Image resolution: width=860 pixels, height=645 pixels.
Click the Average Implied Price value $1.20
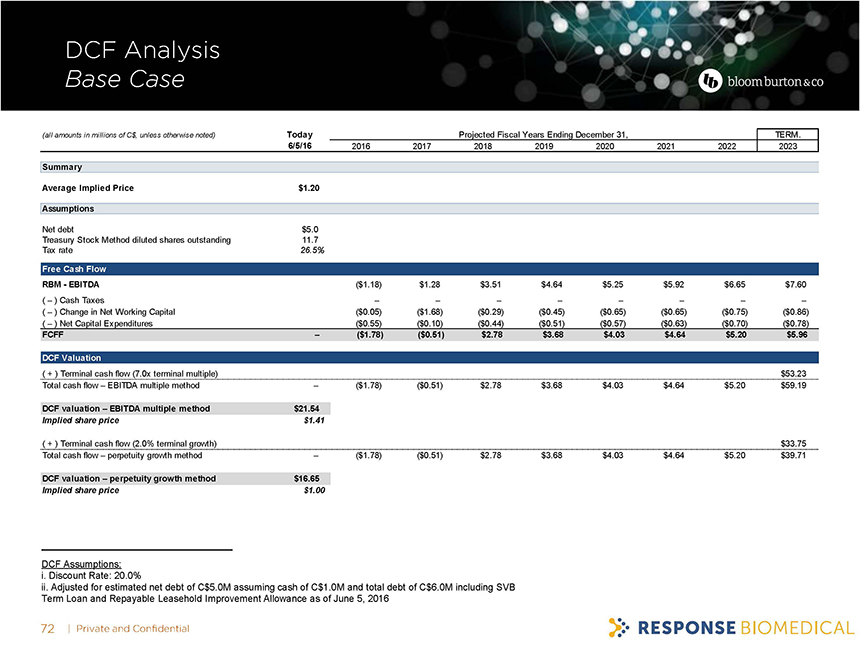click(x=309, y=188)
